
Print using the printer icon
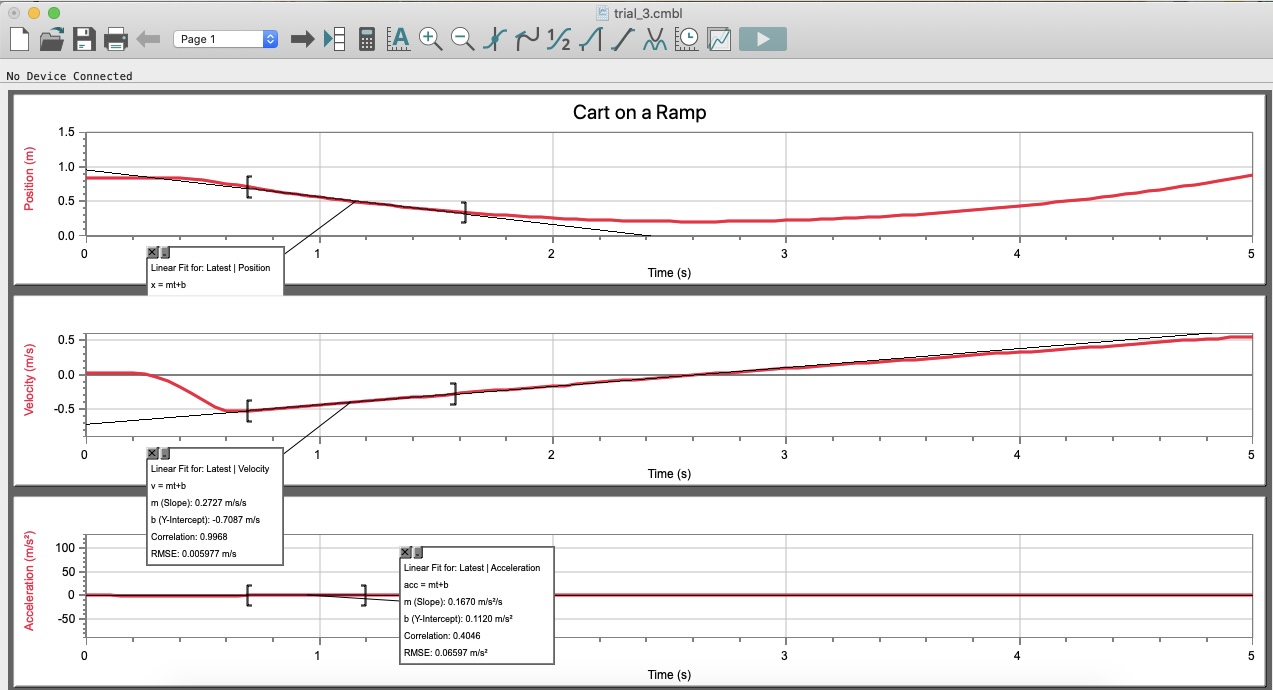pyautogui.click(x=116, y=39)
